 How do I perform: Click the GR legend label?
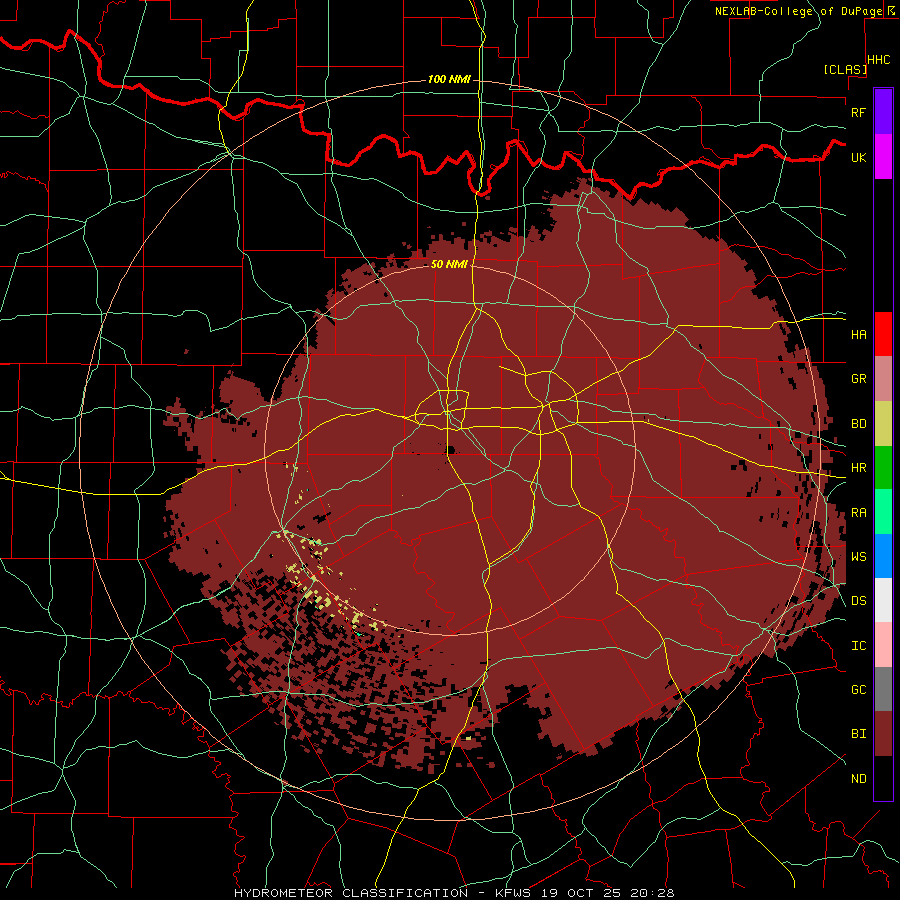pyautogui.click(x=858, y=379)
